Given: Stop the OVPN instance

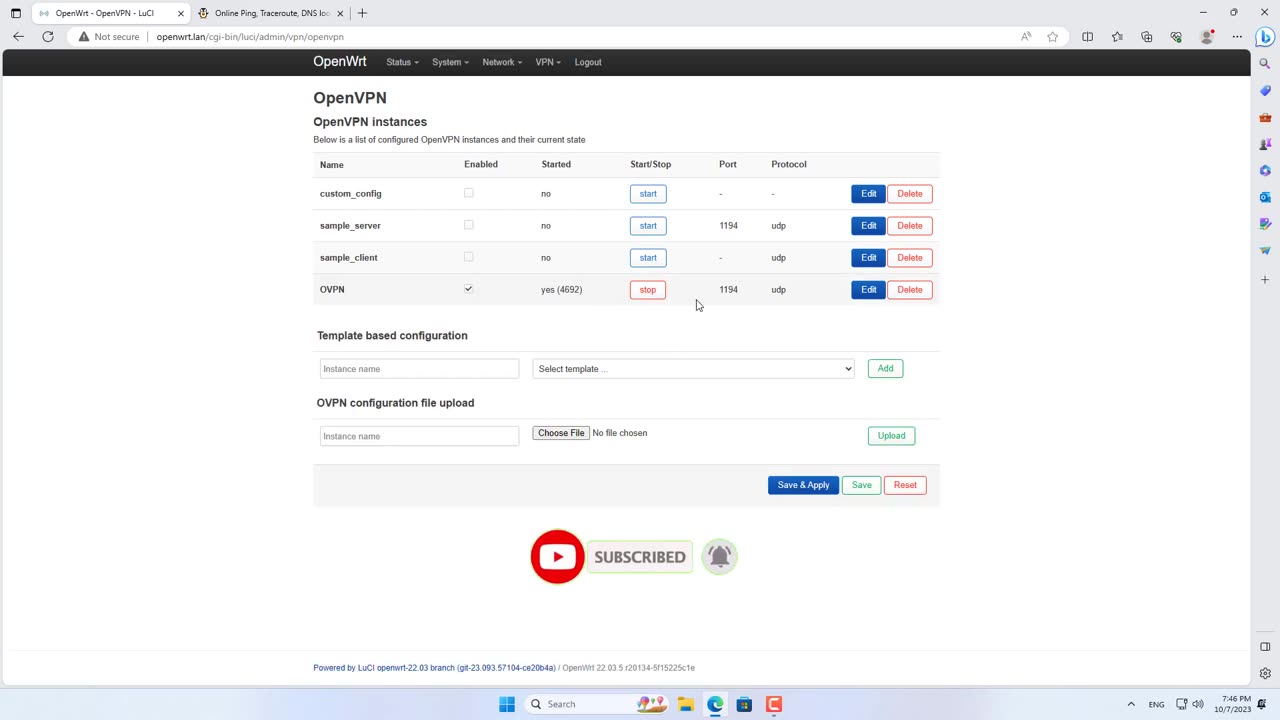Looking at the screenshot, I should pos(648,290).
